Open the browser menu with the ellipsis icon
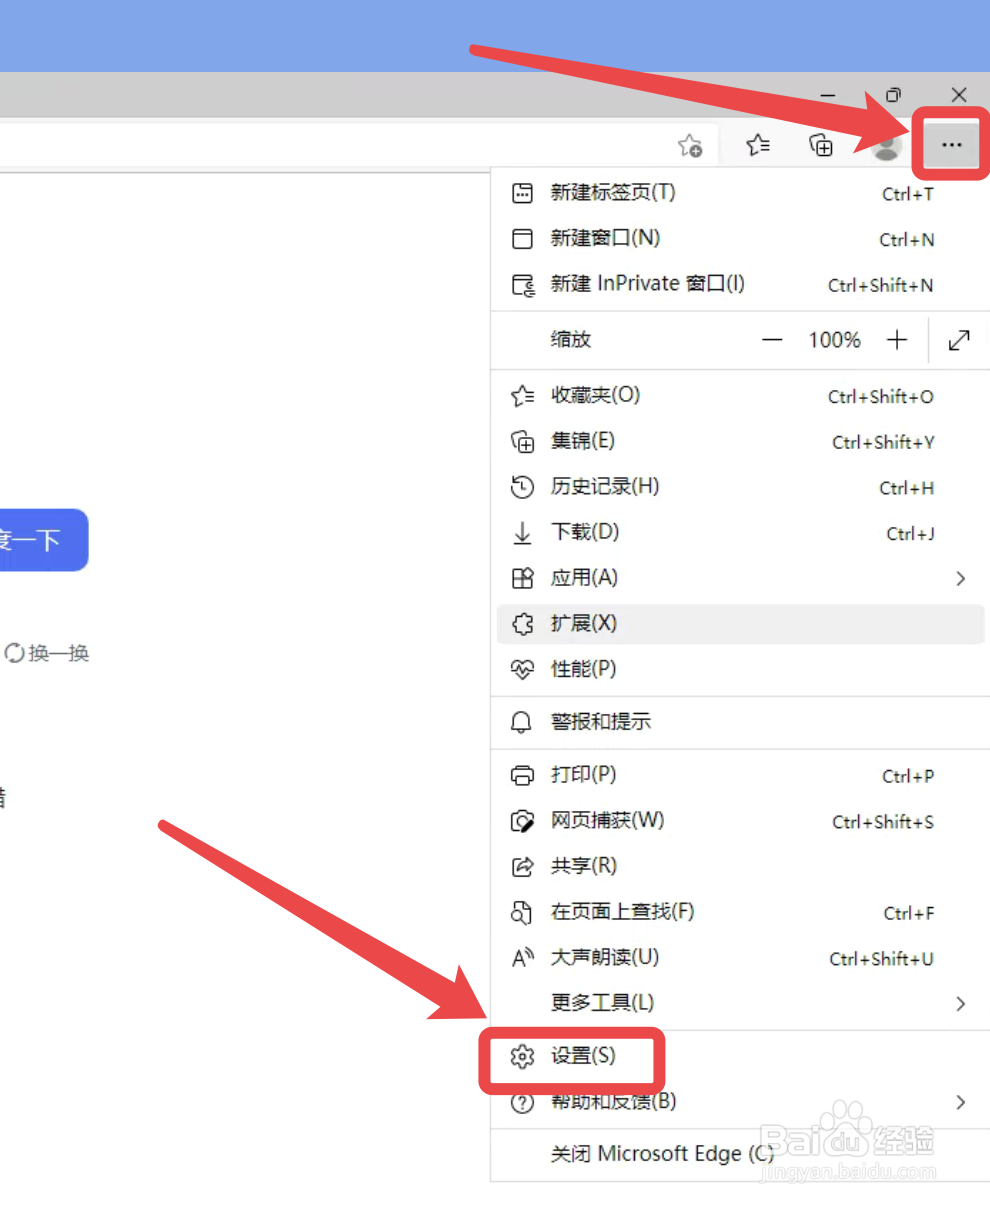 coord(949,143)
